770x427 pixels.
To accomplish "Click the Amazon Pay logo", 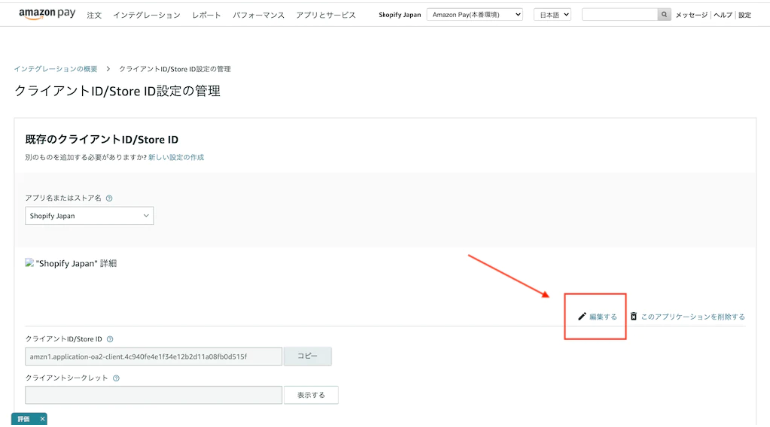I will [x=47, y=14].
